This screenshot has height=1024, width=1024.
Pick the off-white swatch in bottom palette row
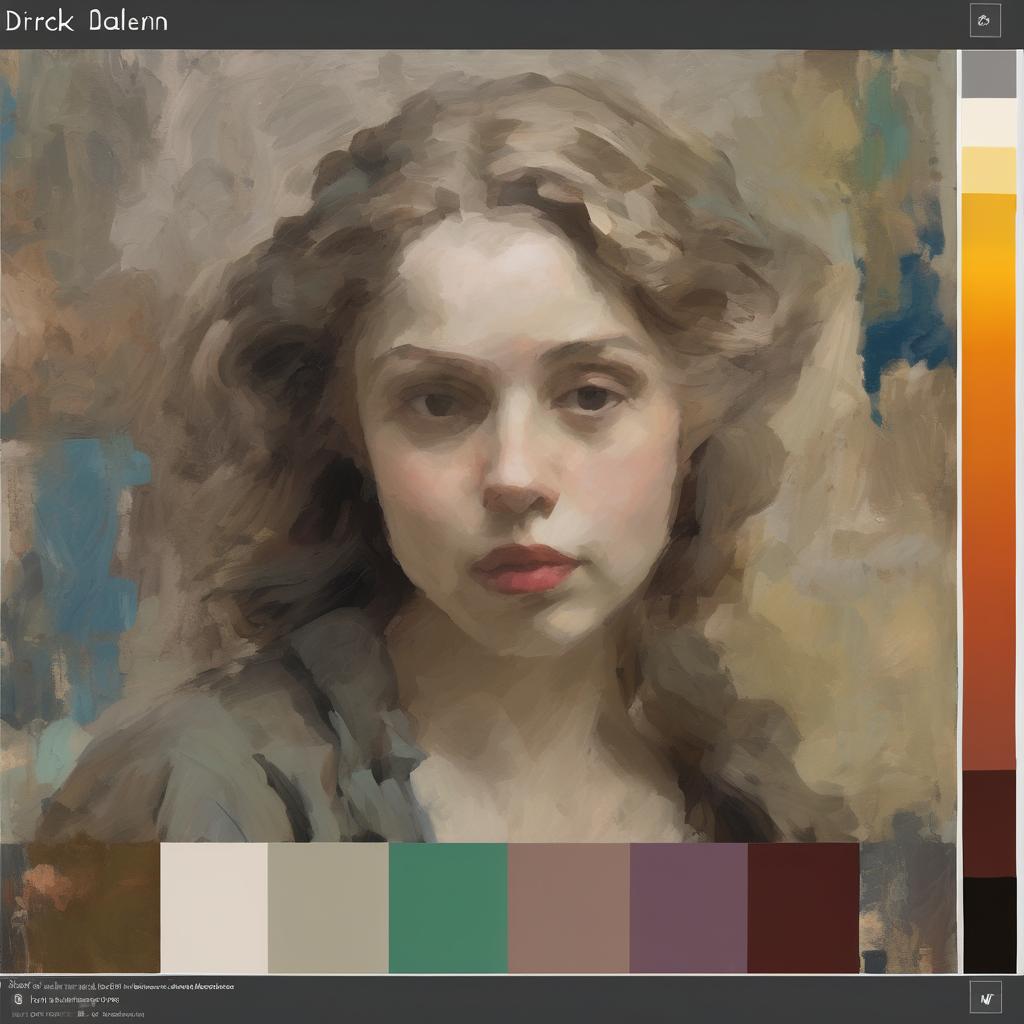(x=213, y=907)
